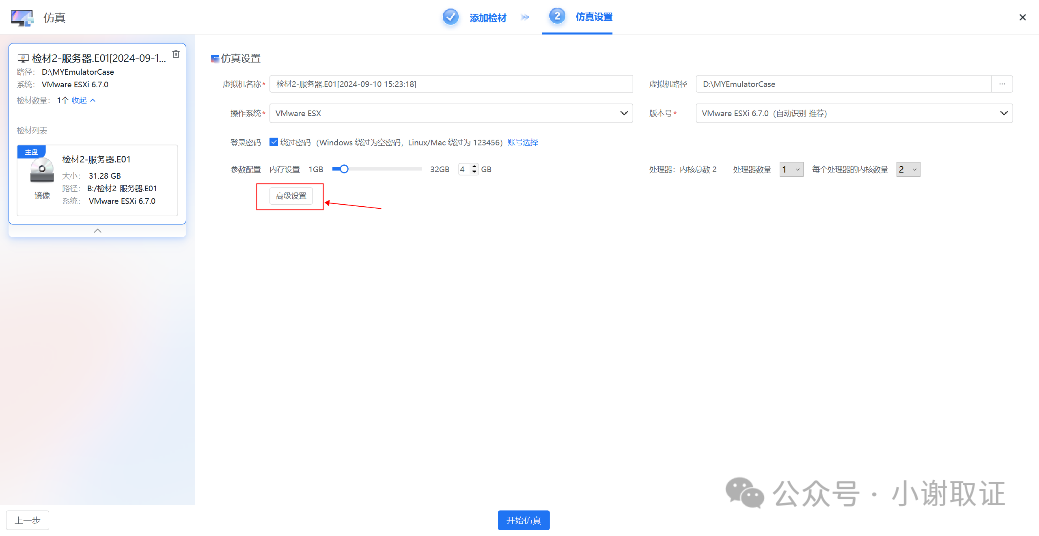Open 高级设置 advanced settings button

tap(291, 196)
